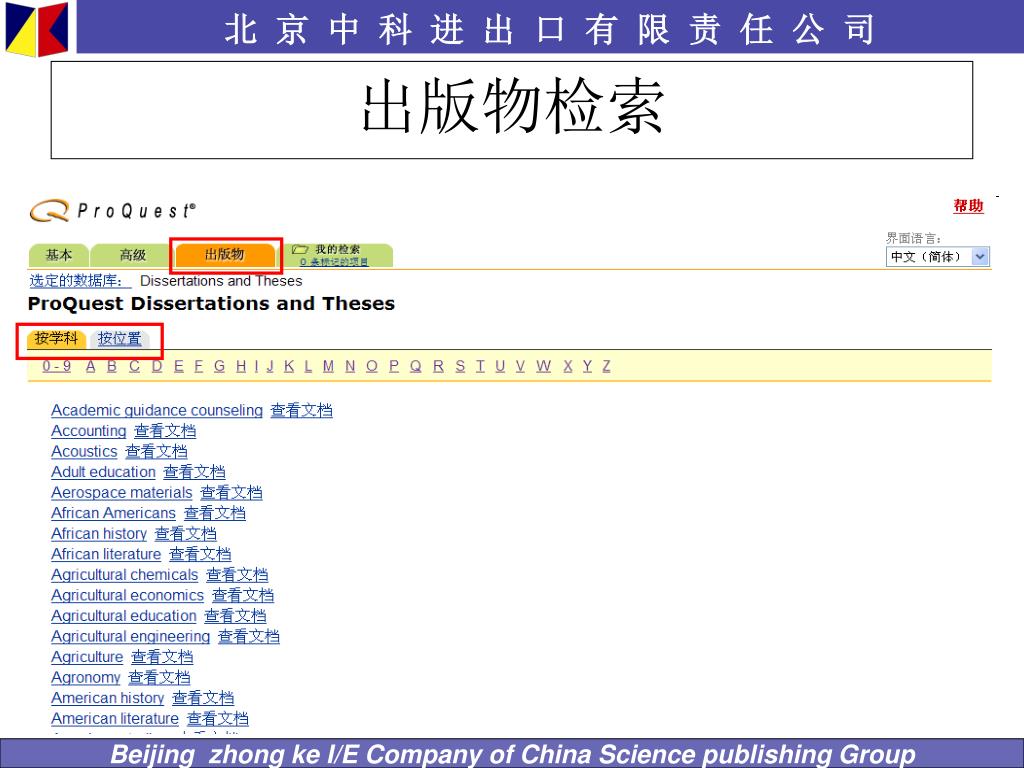Image resolution: width=1024 pixels, height=768 pixels.
Task: Jump to letter B in index
Action: (x=112, y=366)
